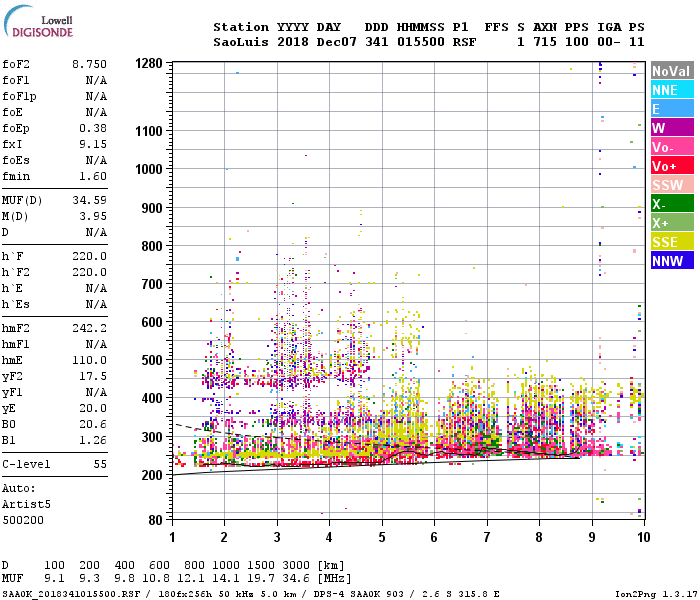Click the B0 value 20.6
The image size is (700, 600).
click(93, 425)
